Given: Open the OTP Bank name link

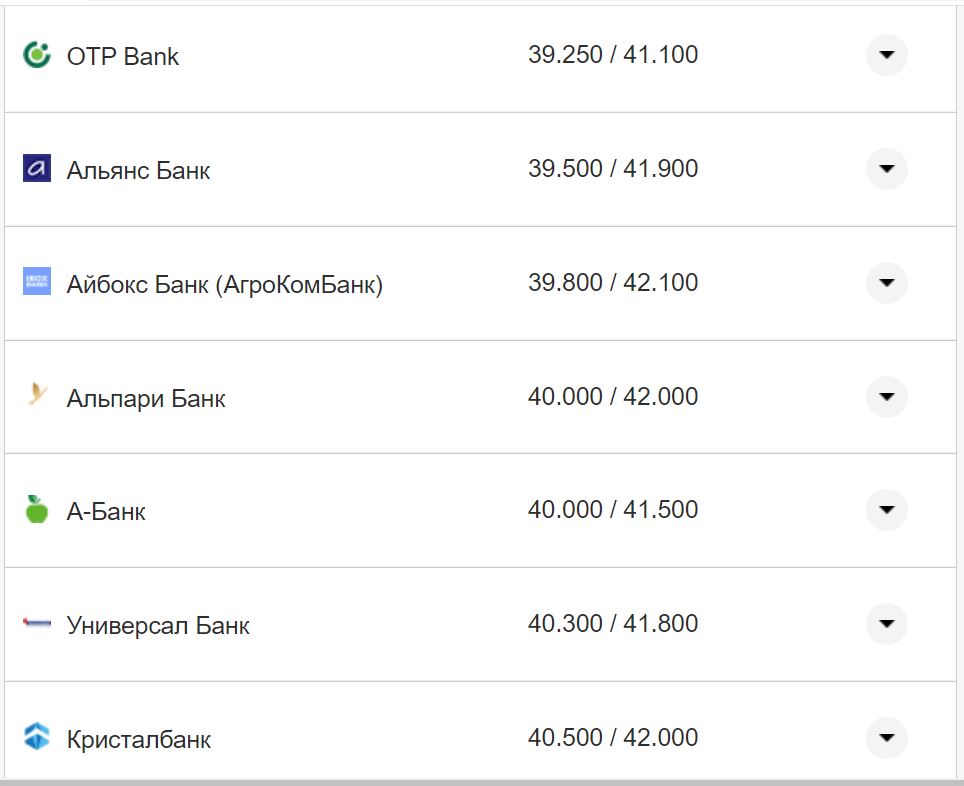Looking at the screenshot, I should pos(123,56).
